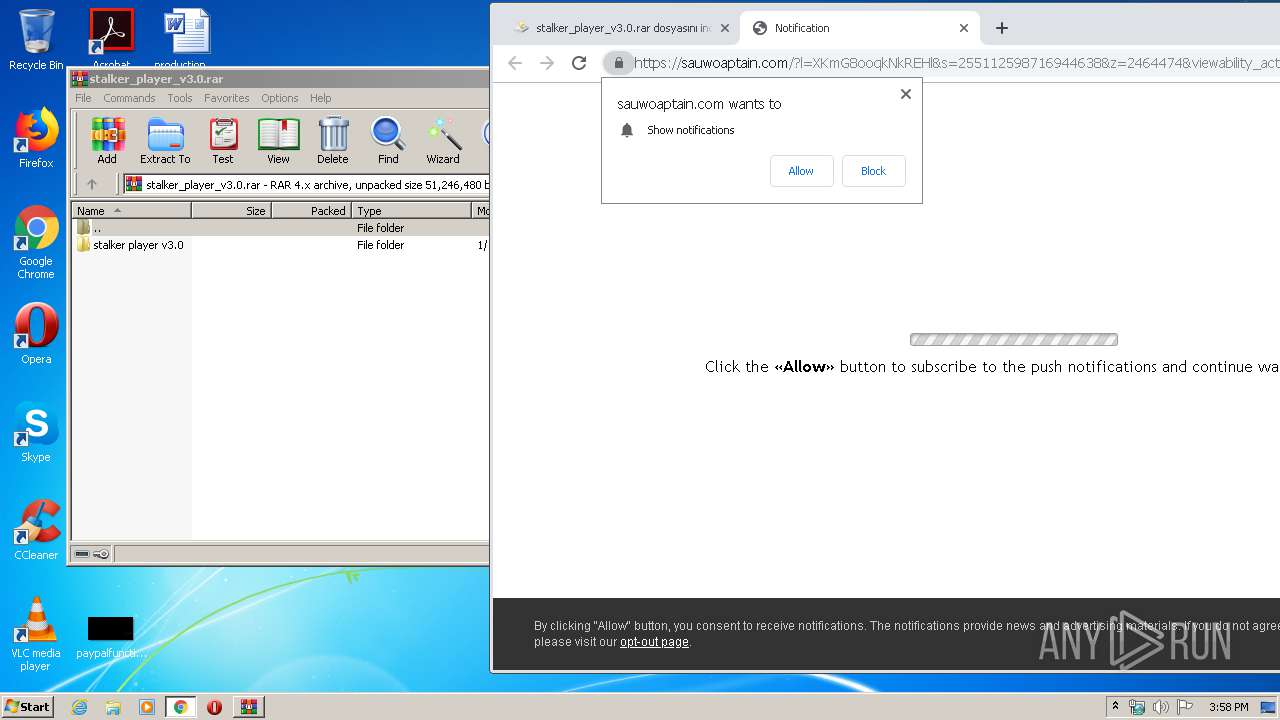Screen dimensions: 1280x720
Task: Click the striped loading progress bar
Action: click(x=1014, y=340)
